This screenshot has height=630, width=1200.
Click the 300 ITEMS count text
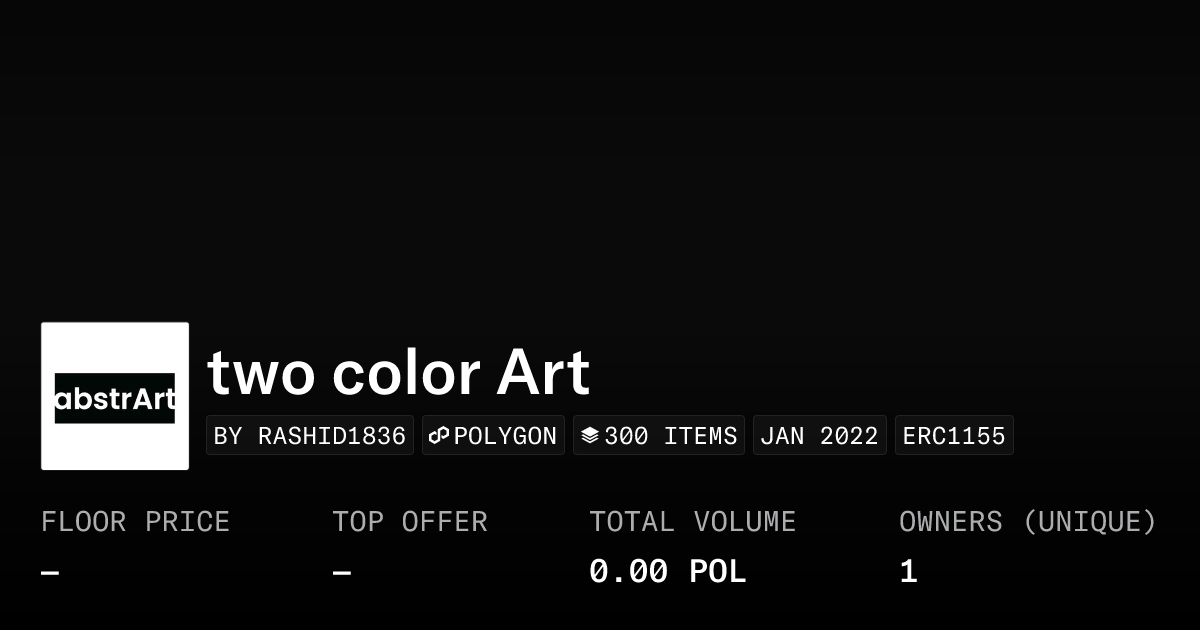[x=670, y=436]
